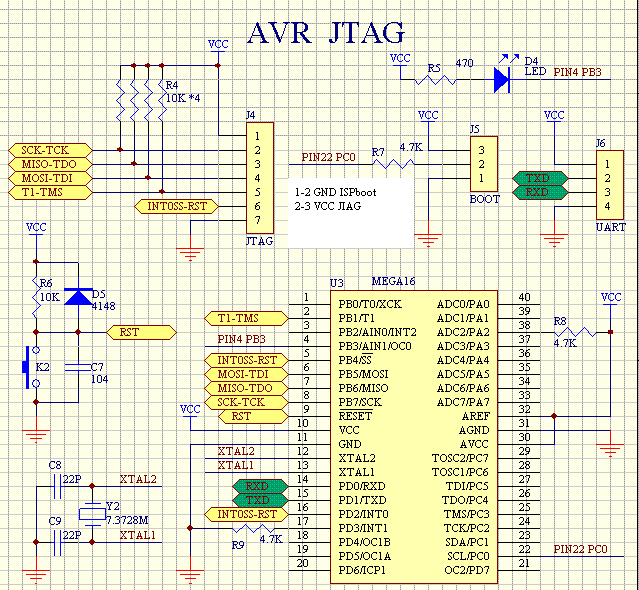
Task: Click the XTAL1 net label near C9
Action: [x=138, y=535]
